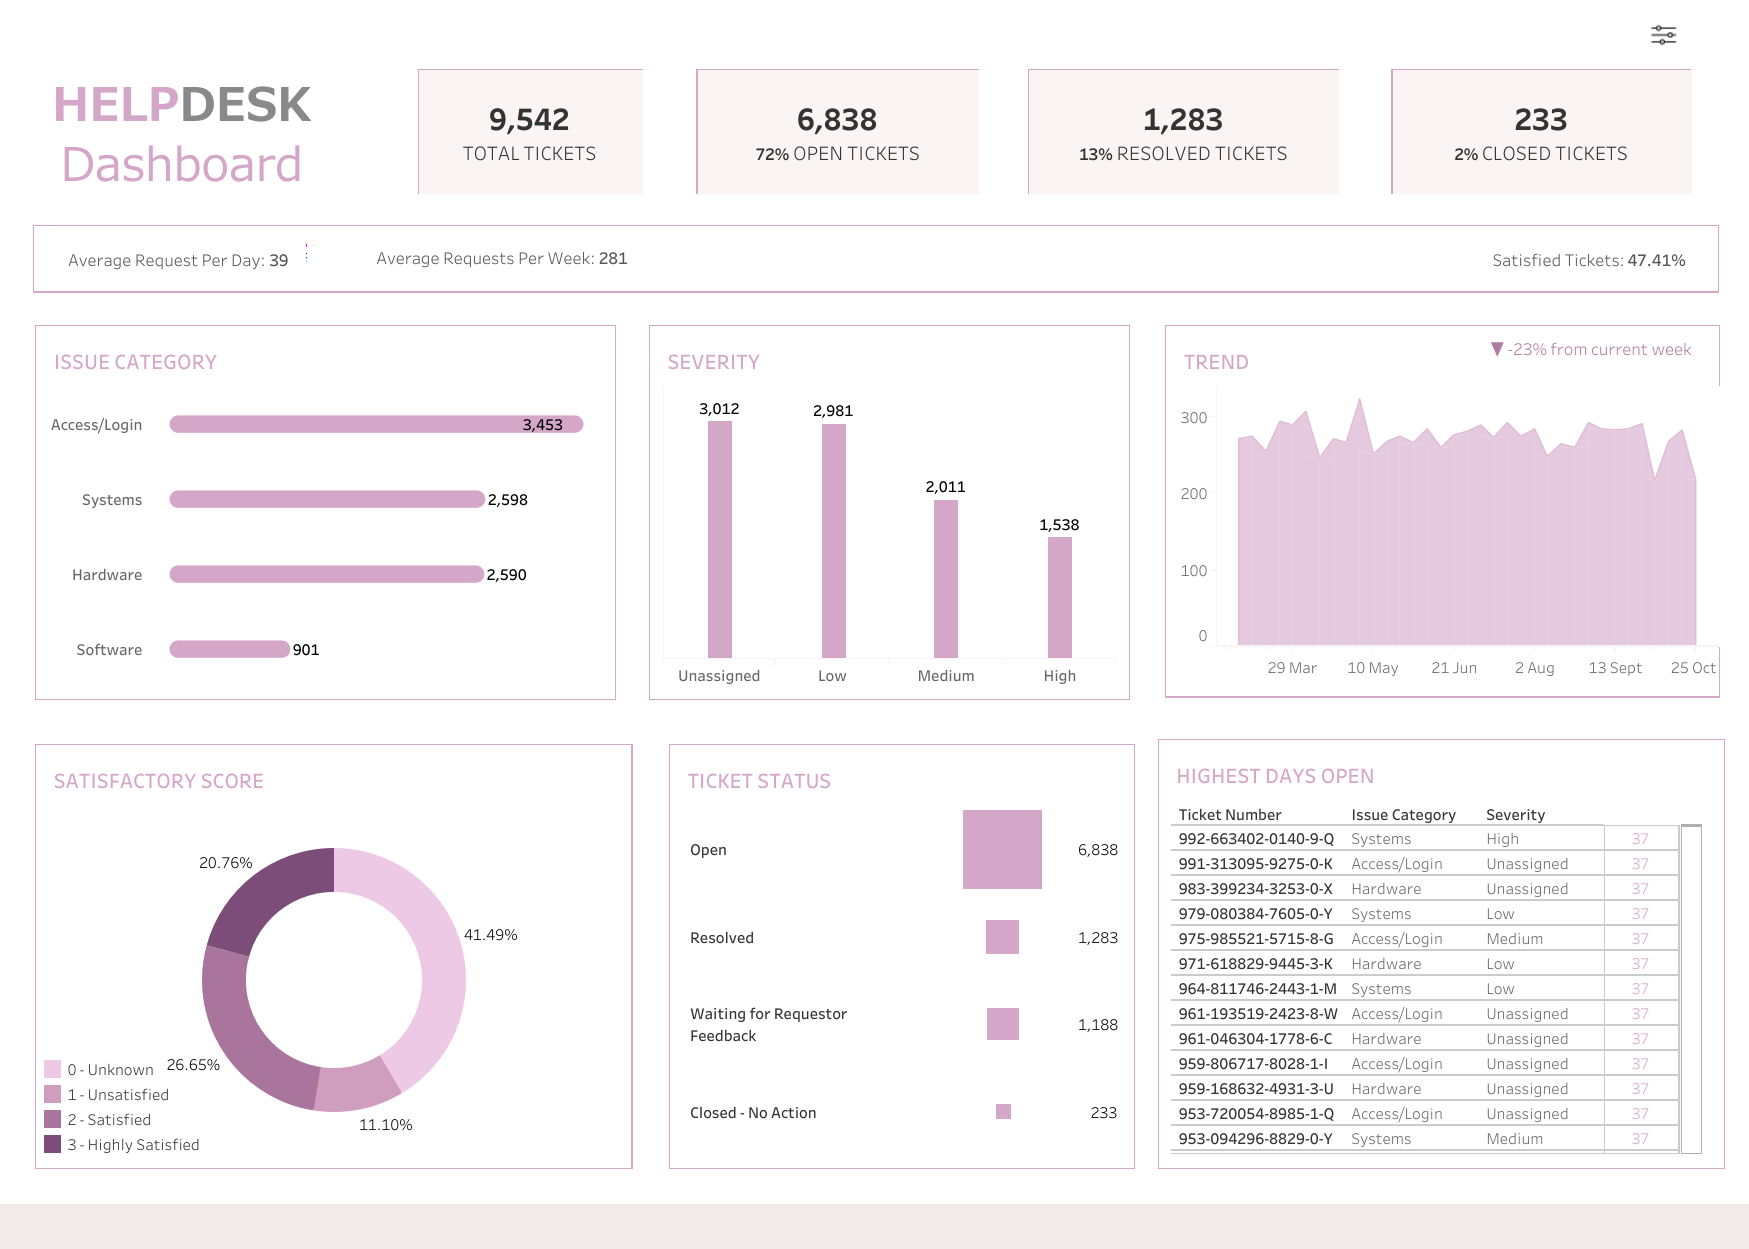Viewport: 1749px width, 1249px height.
Task: Click the 13 Sept trend axis label
Action: 1615,668
